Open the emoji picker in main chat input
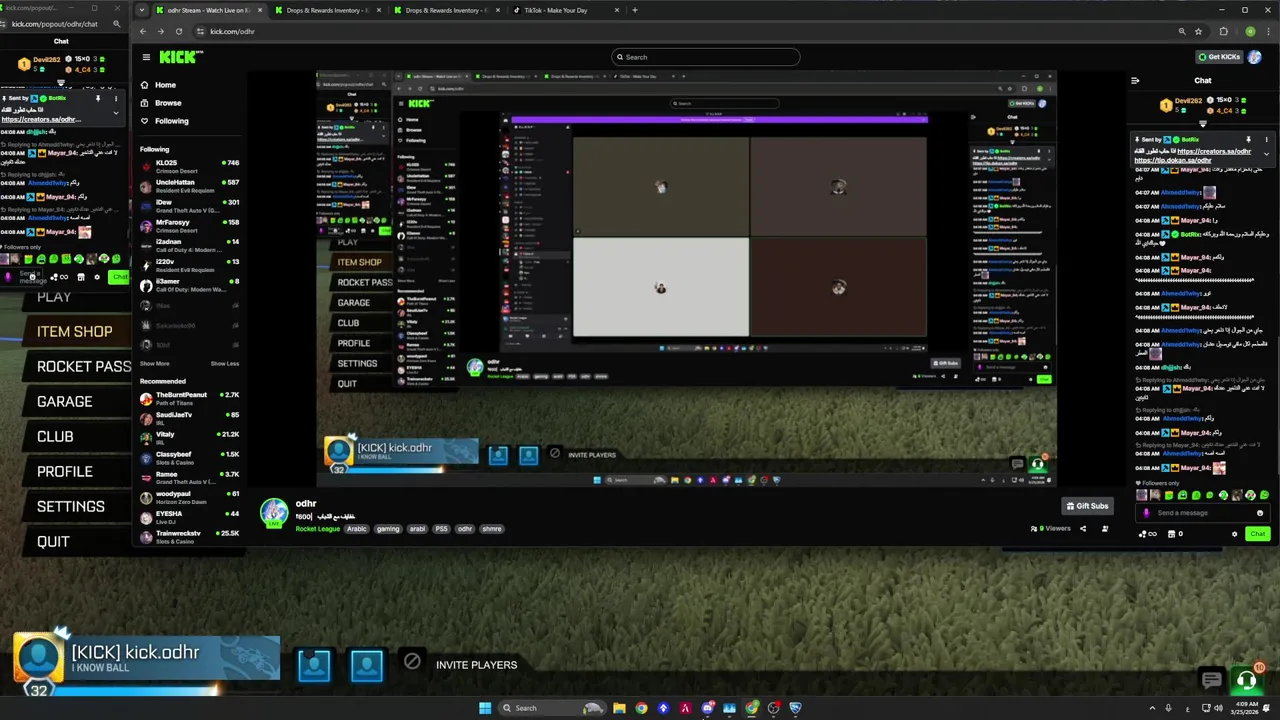The image size is (1280, 720). (x=1260, y=513)
